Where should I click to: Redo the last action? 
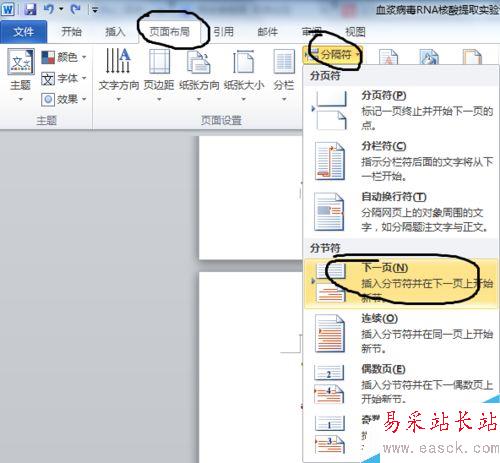(x=75, y=9)
